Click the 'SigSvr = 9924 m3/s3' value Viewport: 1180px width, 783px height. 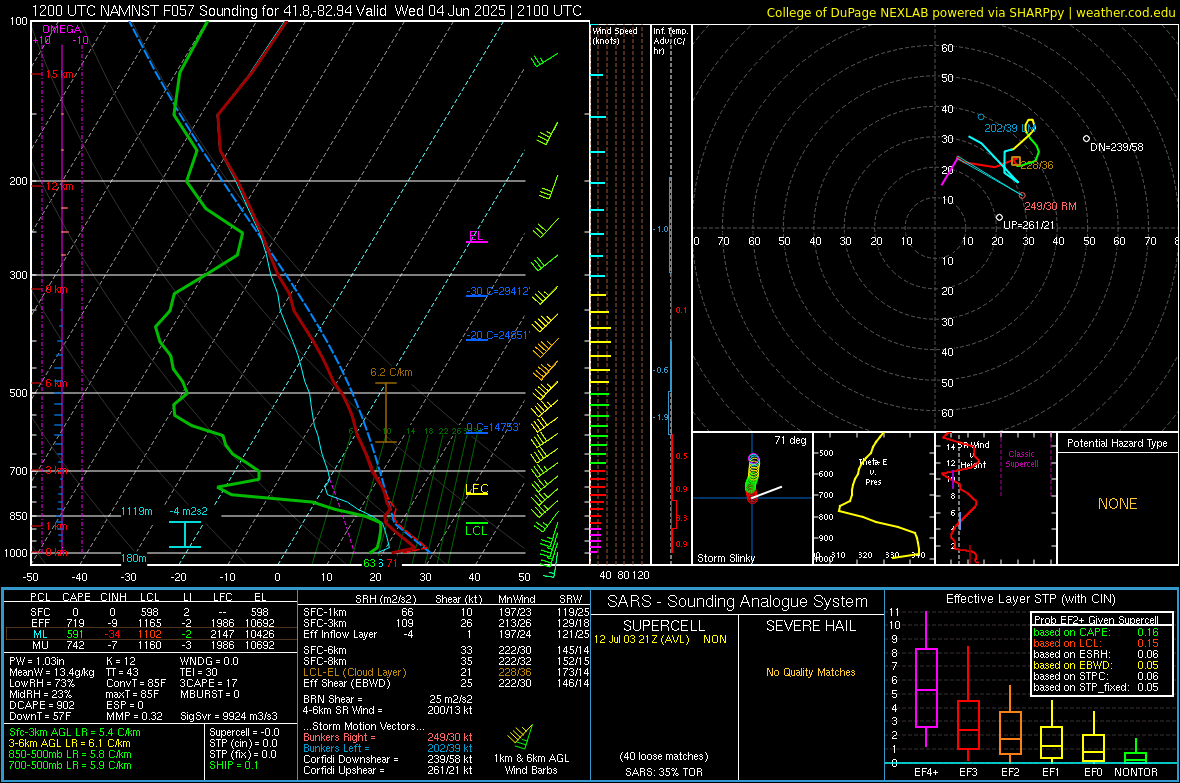pyautogui.click(x=229, y=717)
